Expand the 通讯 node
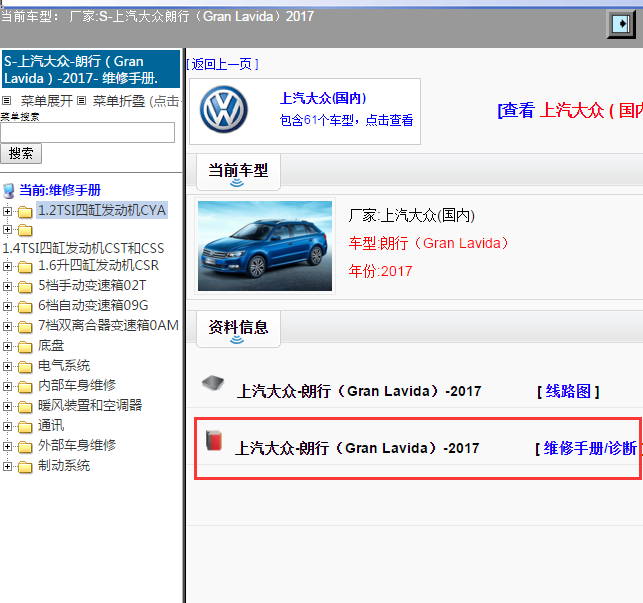The height and width of the screenshot is (603, 643). (7, 426)
